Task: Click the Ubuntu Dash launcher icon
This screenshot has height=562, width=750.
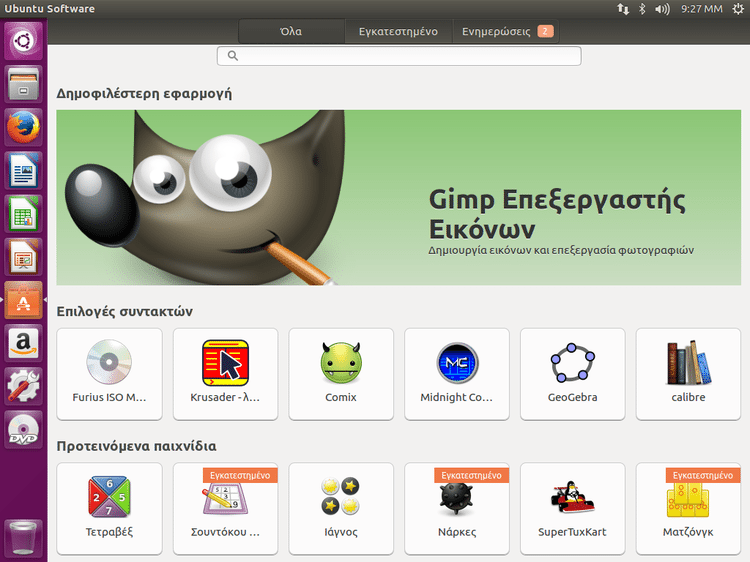Action: click(x=23, y=41)
